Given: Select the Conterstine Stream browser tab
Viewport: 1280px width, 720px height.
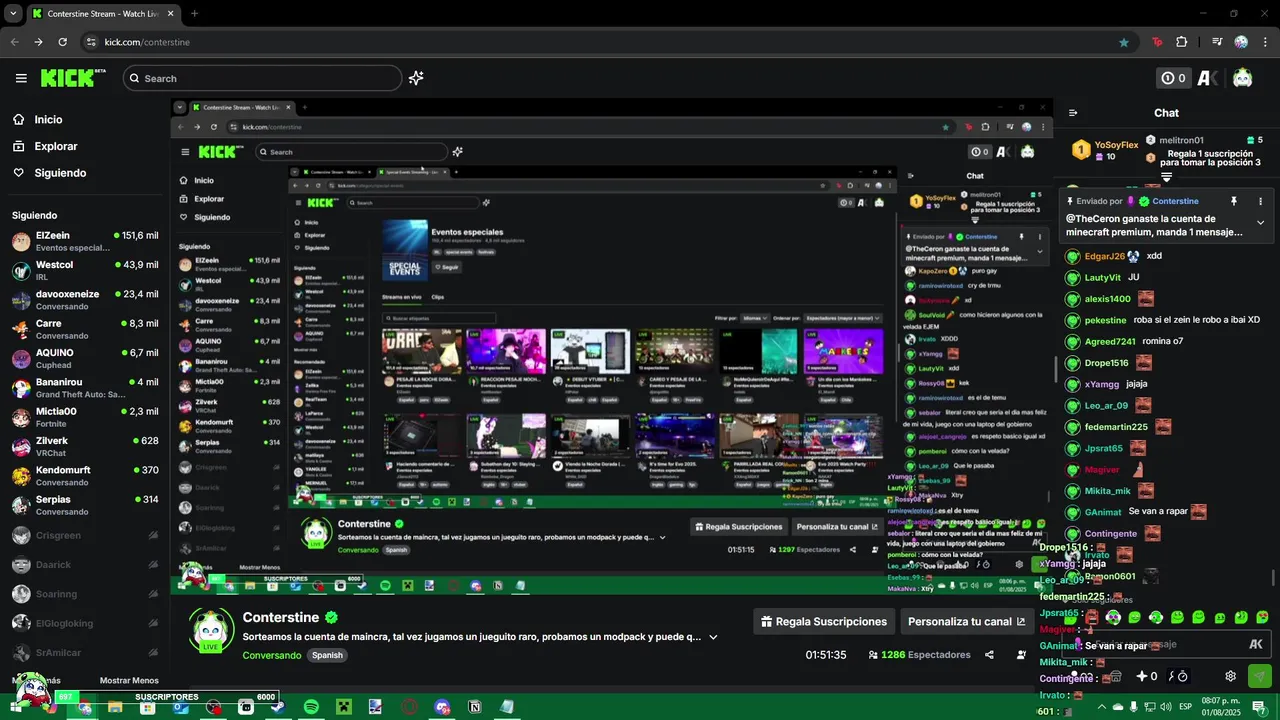Looking at the screenshot, I should pos(102,14).
